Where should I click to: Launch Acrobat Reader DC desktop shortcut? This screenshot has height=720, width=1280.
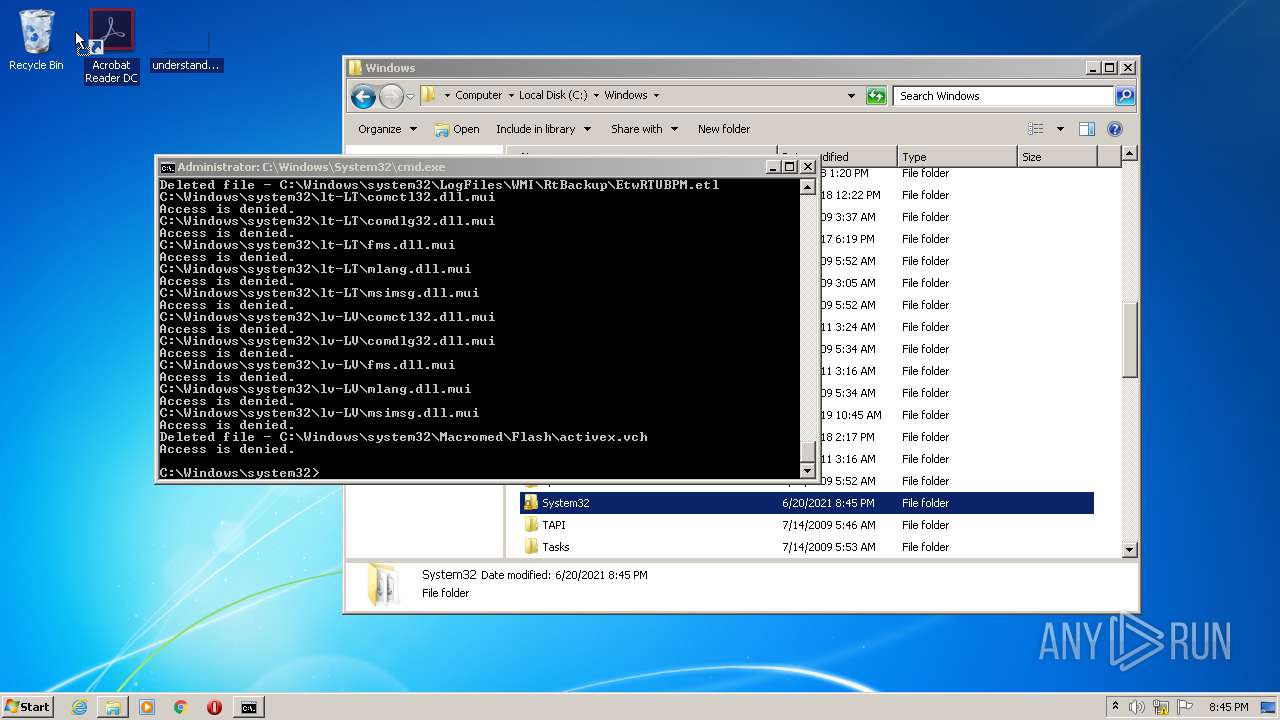click(x=111, y=46)
